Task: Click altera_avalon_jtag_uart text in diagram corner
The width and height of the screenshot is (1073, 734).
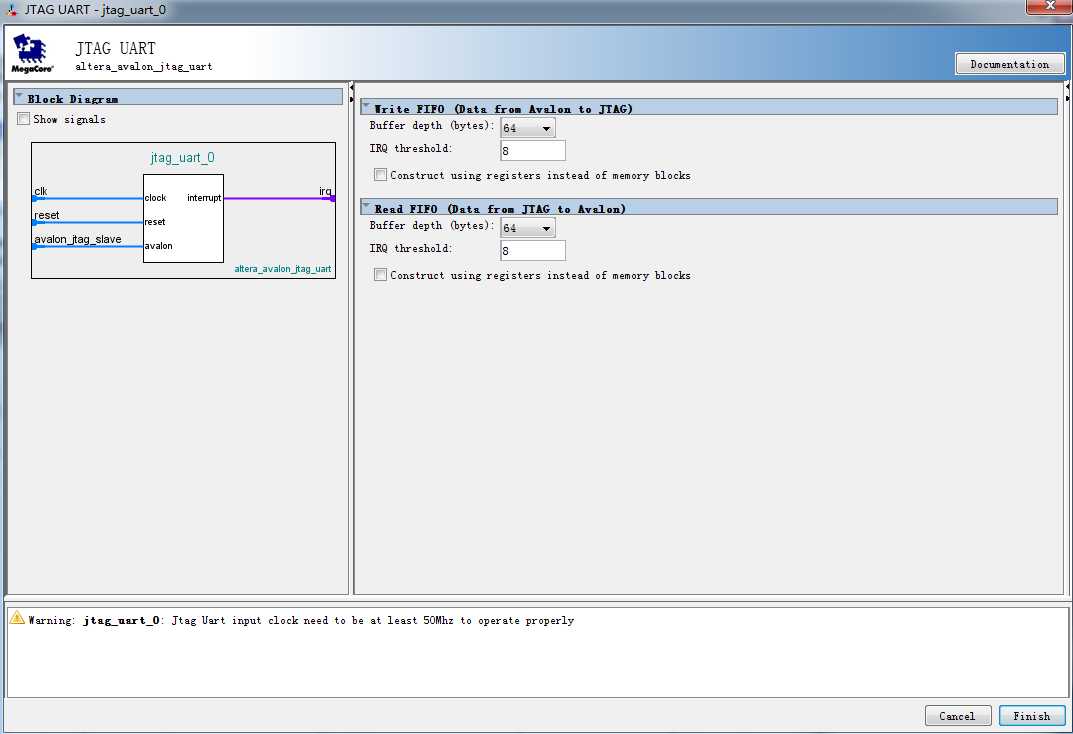Action: coord(283,269)
